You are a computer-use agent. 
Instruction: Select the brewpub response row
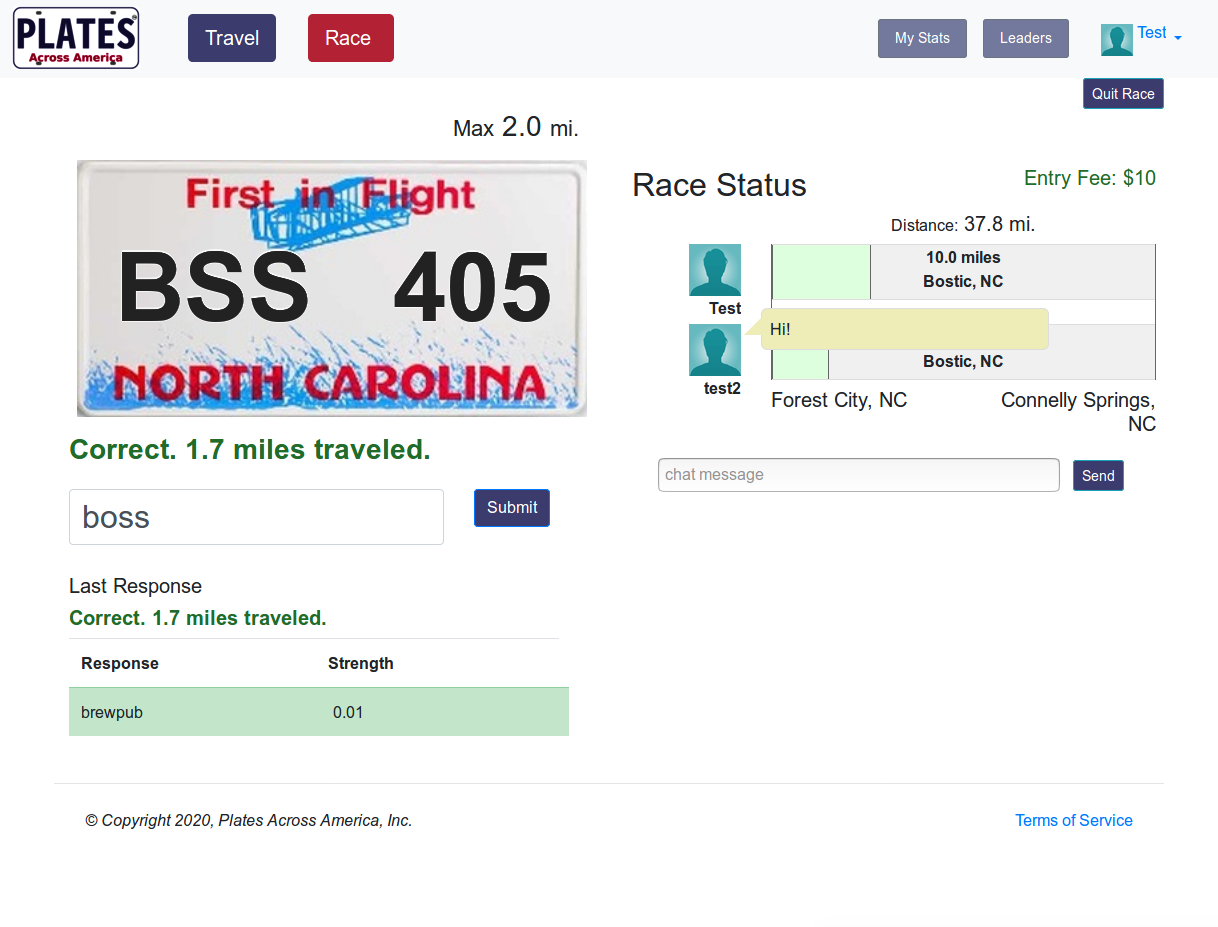pyautogui.click(x=318, y=712)
